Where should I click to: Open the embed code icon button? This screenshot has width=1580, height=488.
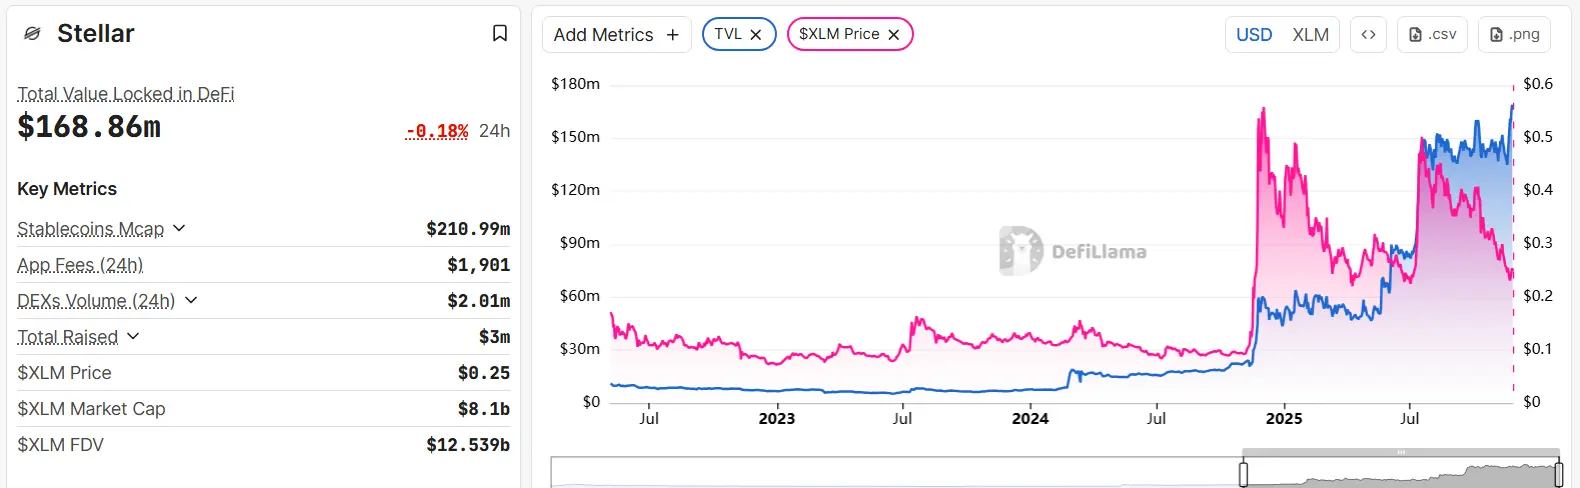pyautogui.click(x=1368, y=35)
